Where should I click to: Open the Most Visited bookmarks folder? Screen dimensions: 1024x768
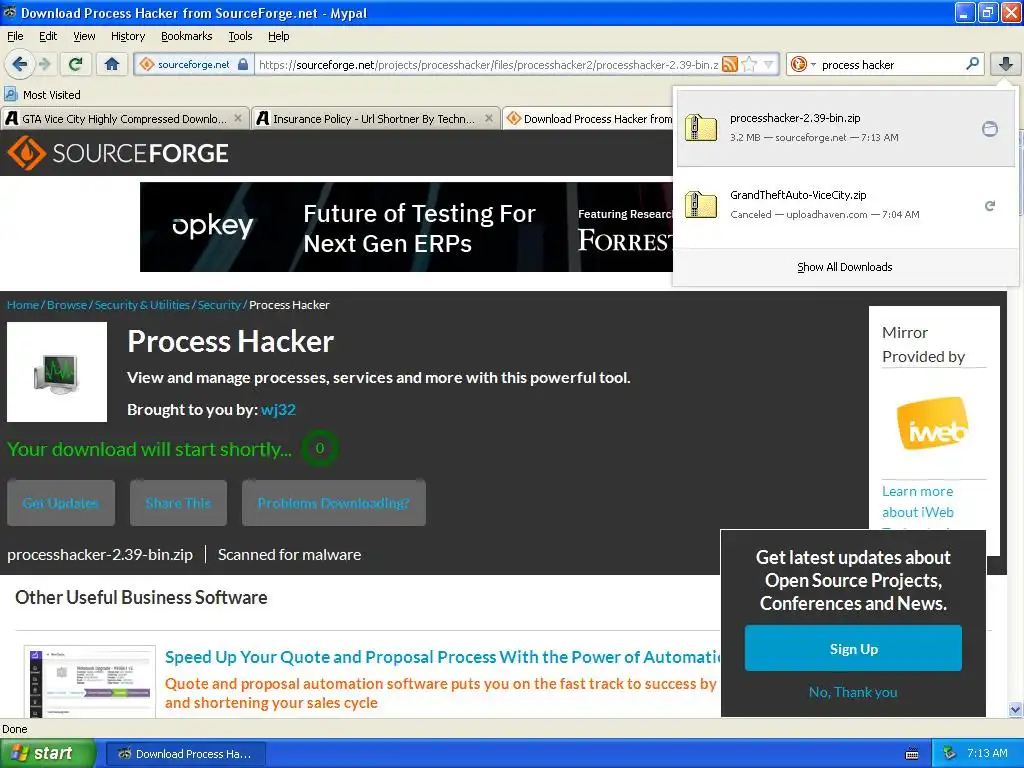(x=42, y=95)
